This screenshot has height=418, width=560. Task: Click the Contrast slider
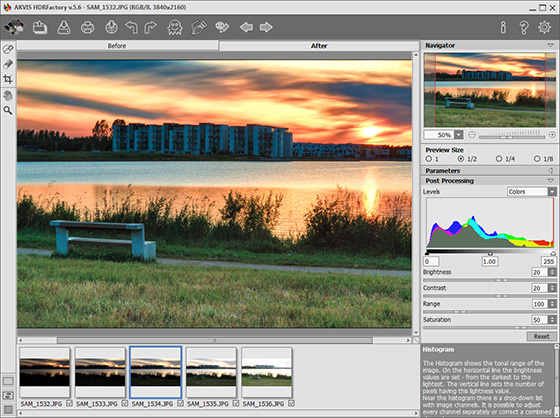pyautogui.click(x=489, y=296)
